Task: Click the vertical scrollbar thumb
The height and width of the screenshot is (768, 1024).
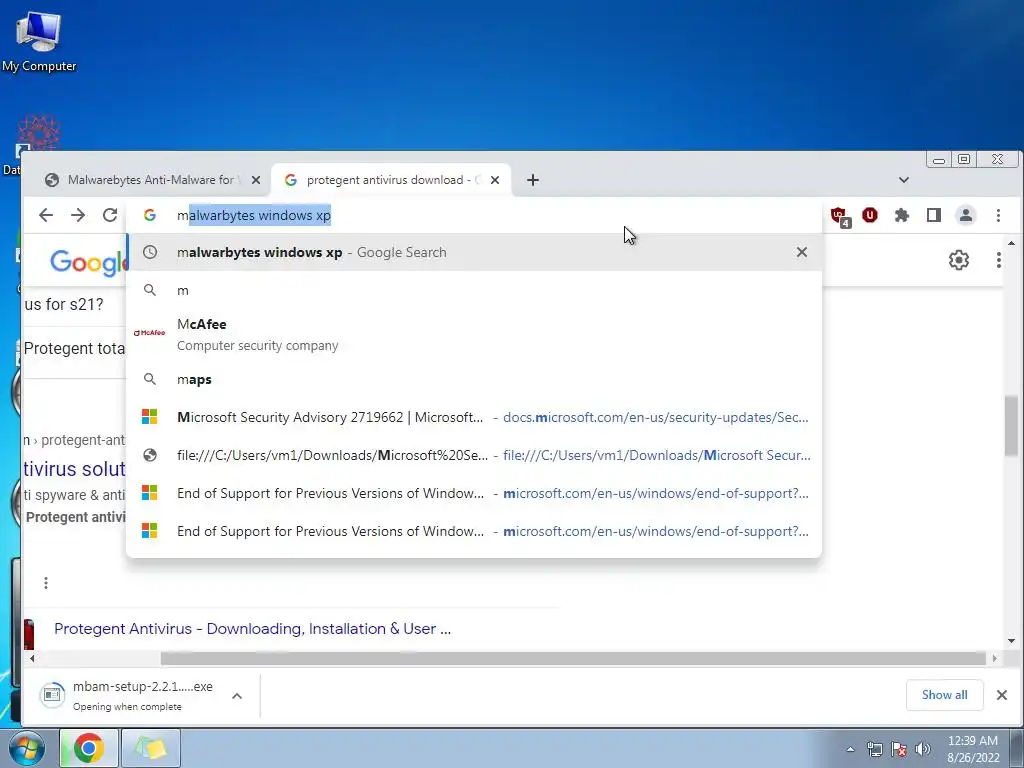Action: [x=1011, y=426]
